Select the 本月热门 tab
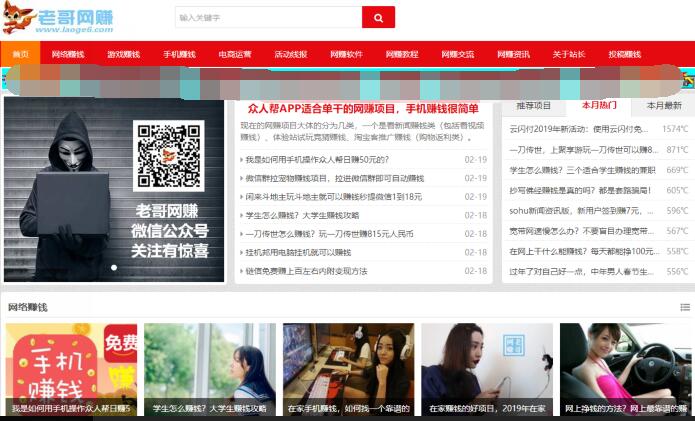 tap(599, 106)
